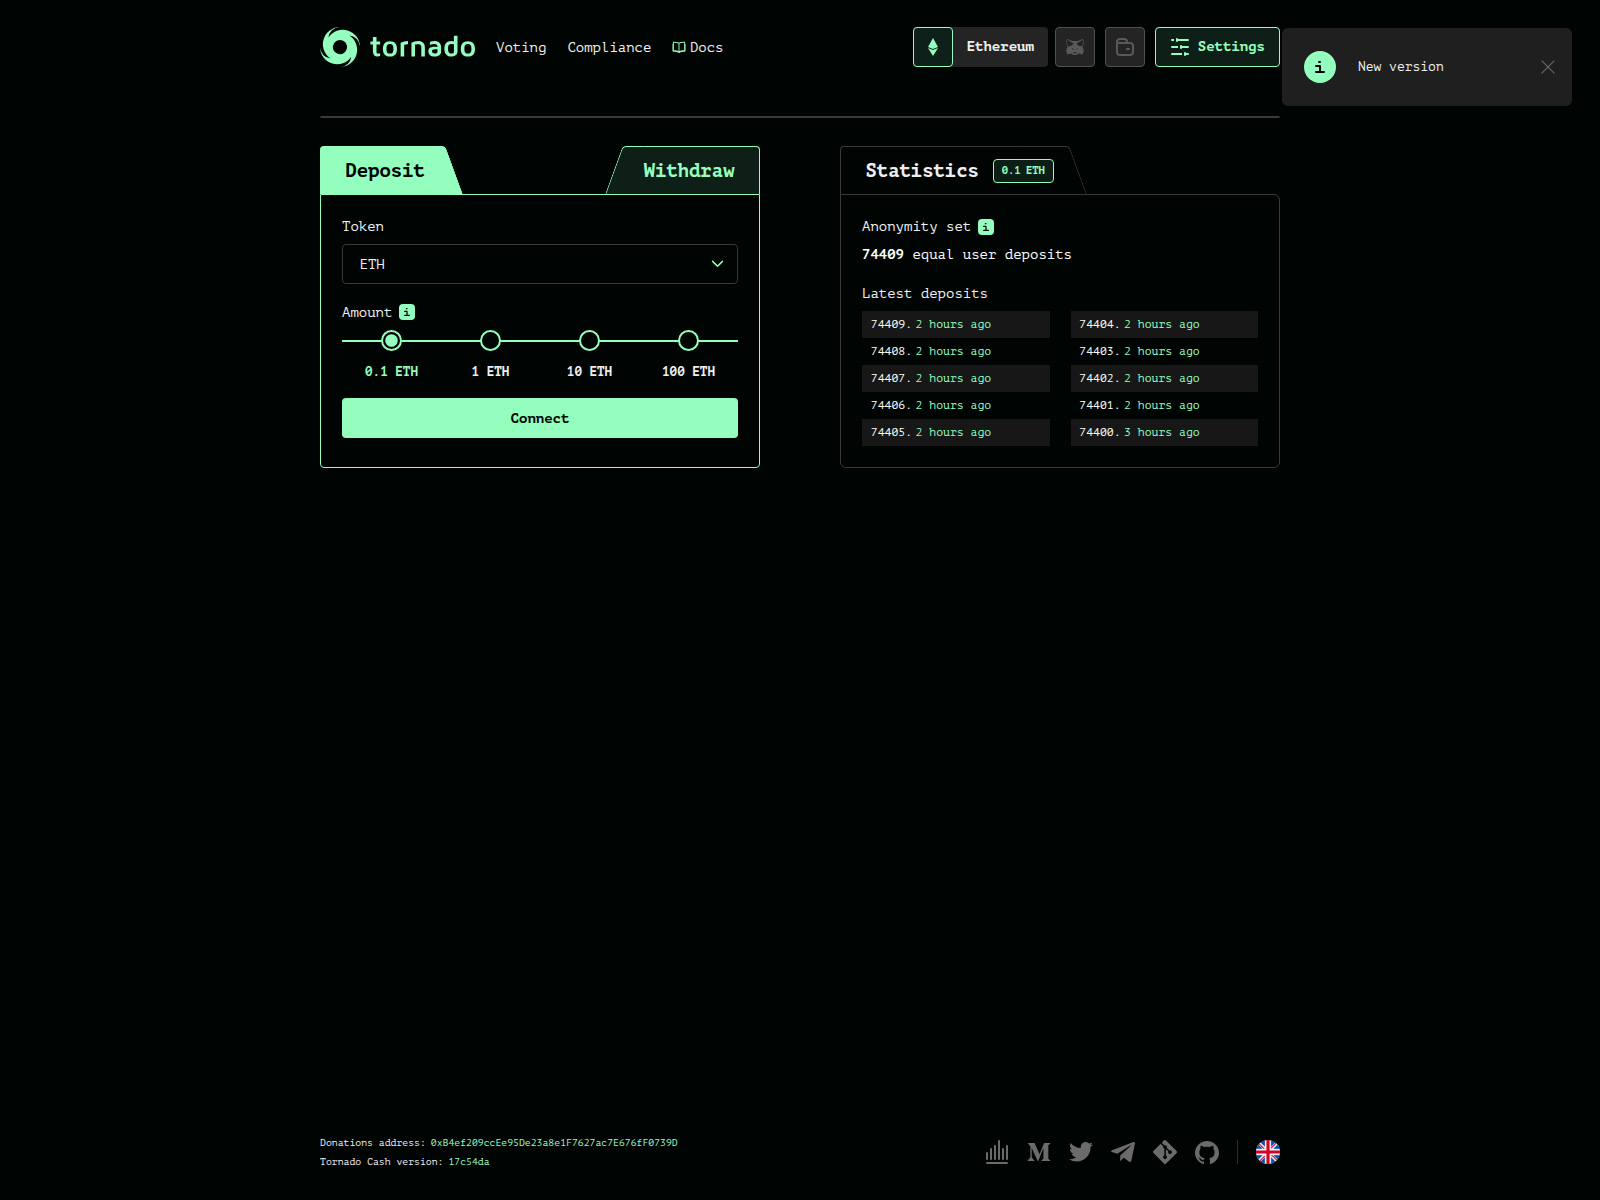1600x1200 pixels.
Task: Click deposit 74400 3 hours ago
Action: point(1164,432)
